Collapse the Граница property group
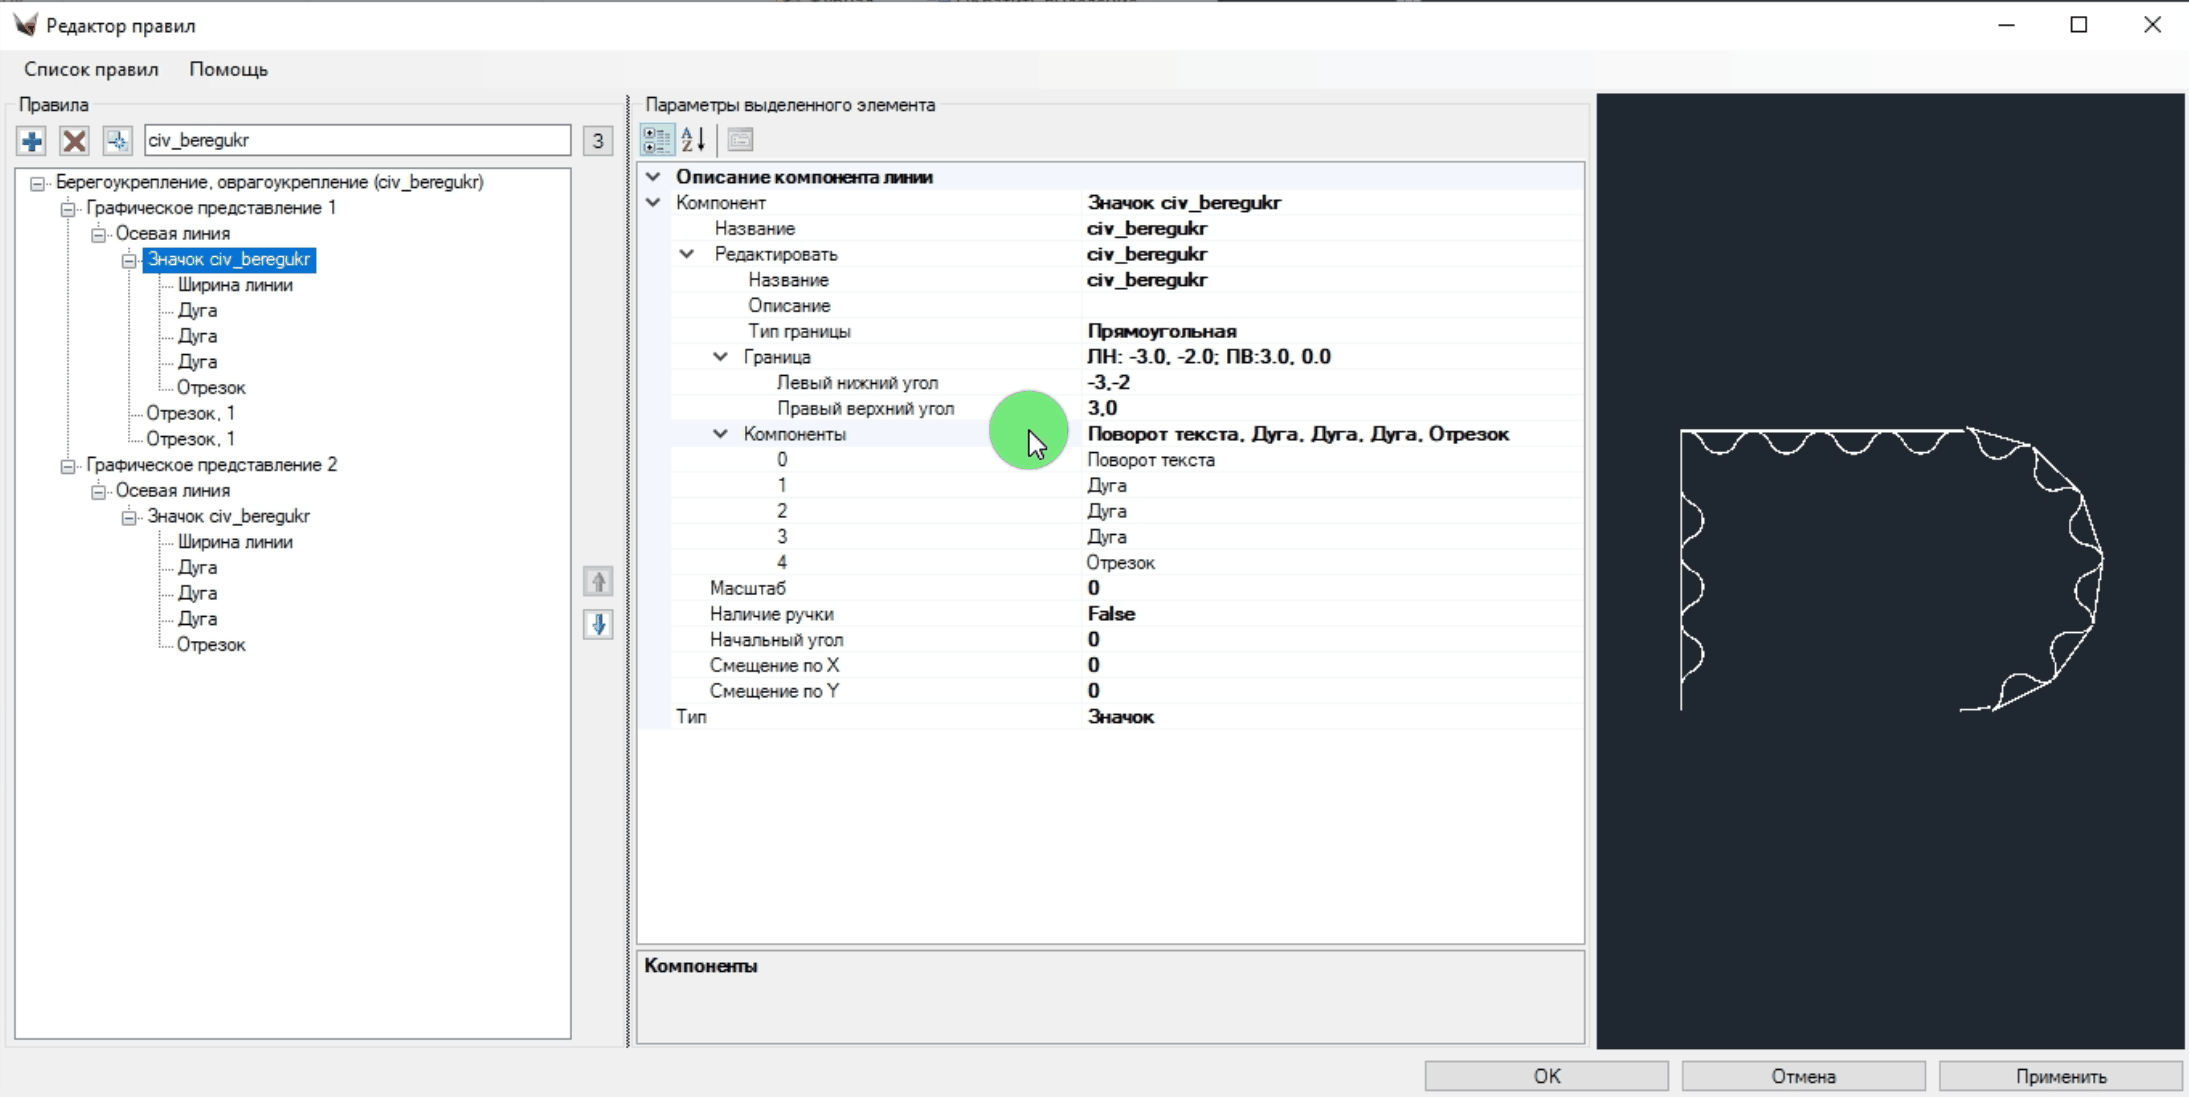Screen dimensions: 2189x1097 pyautogui.click(x=720, y=357)
